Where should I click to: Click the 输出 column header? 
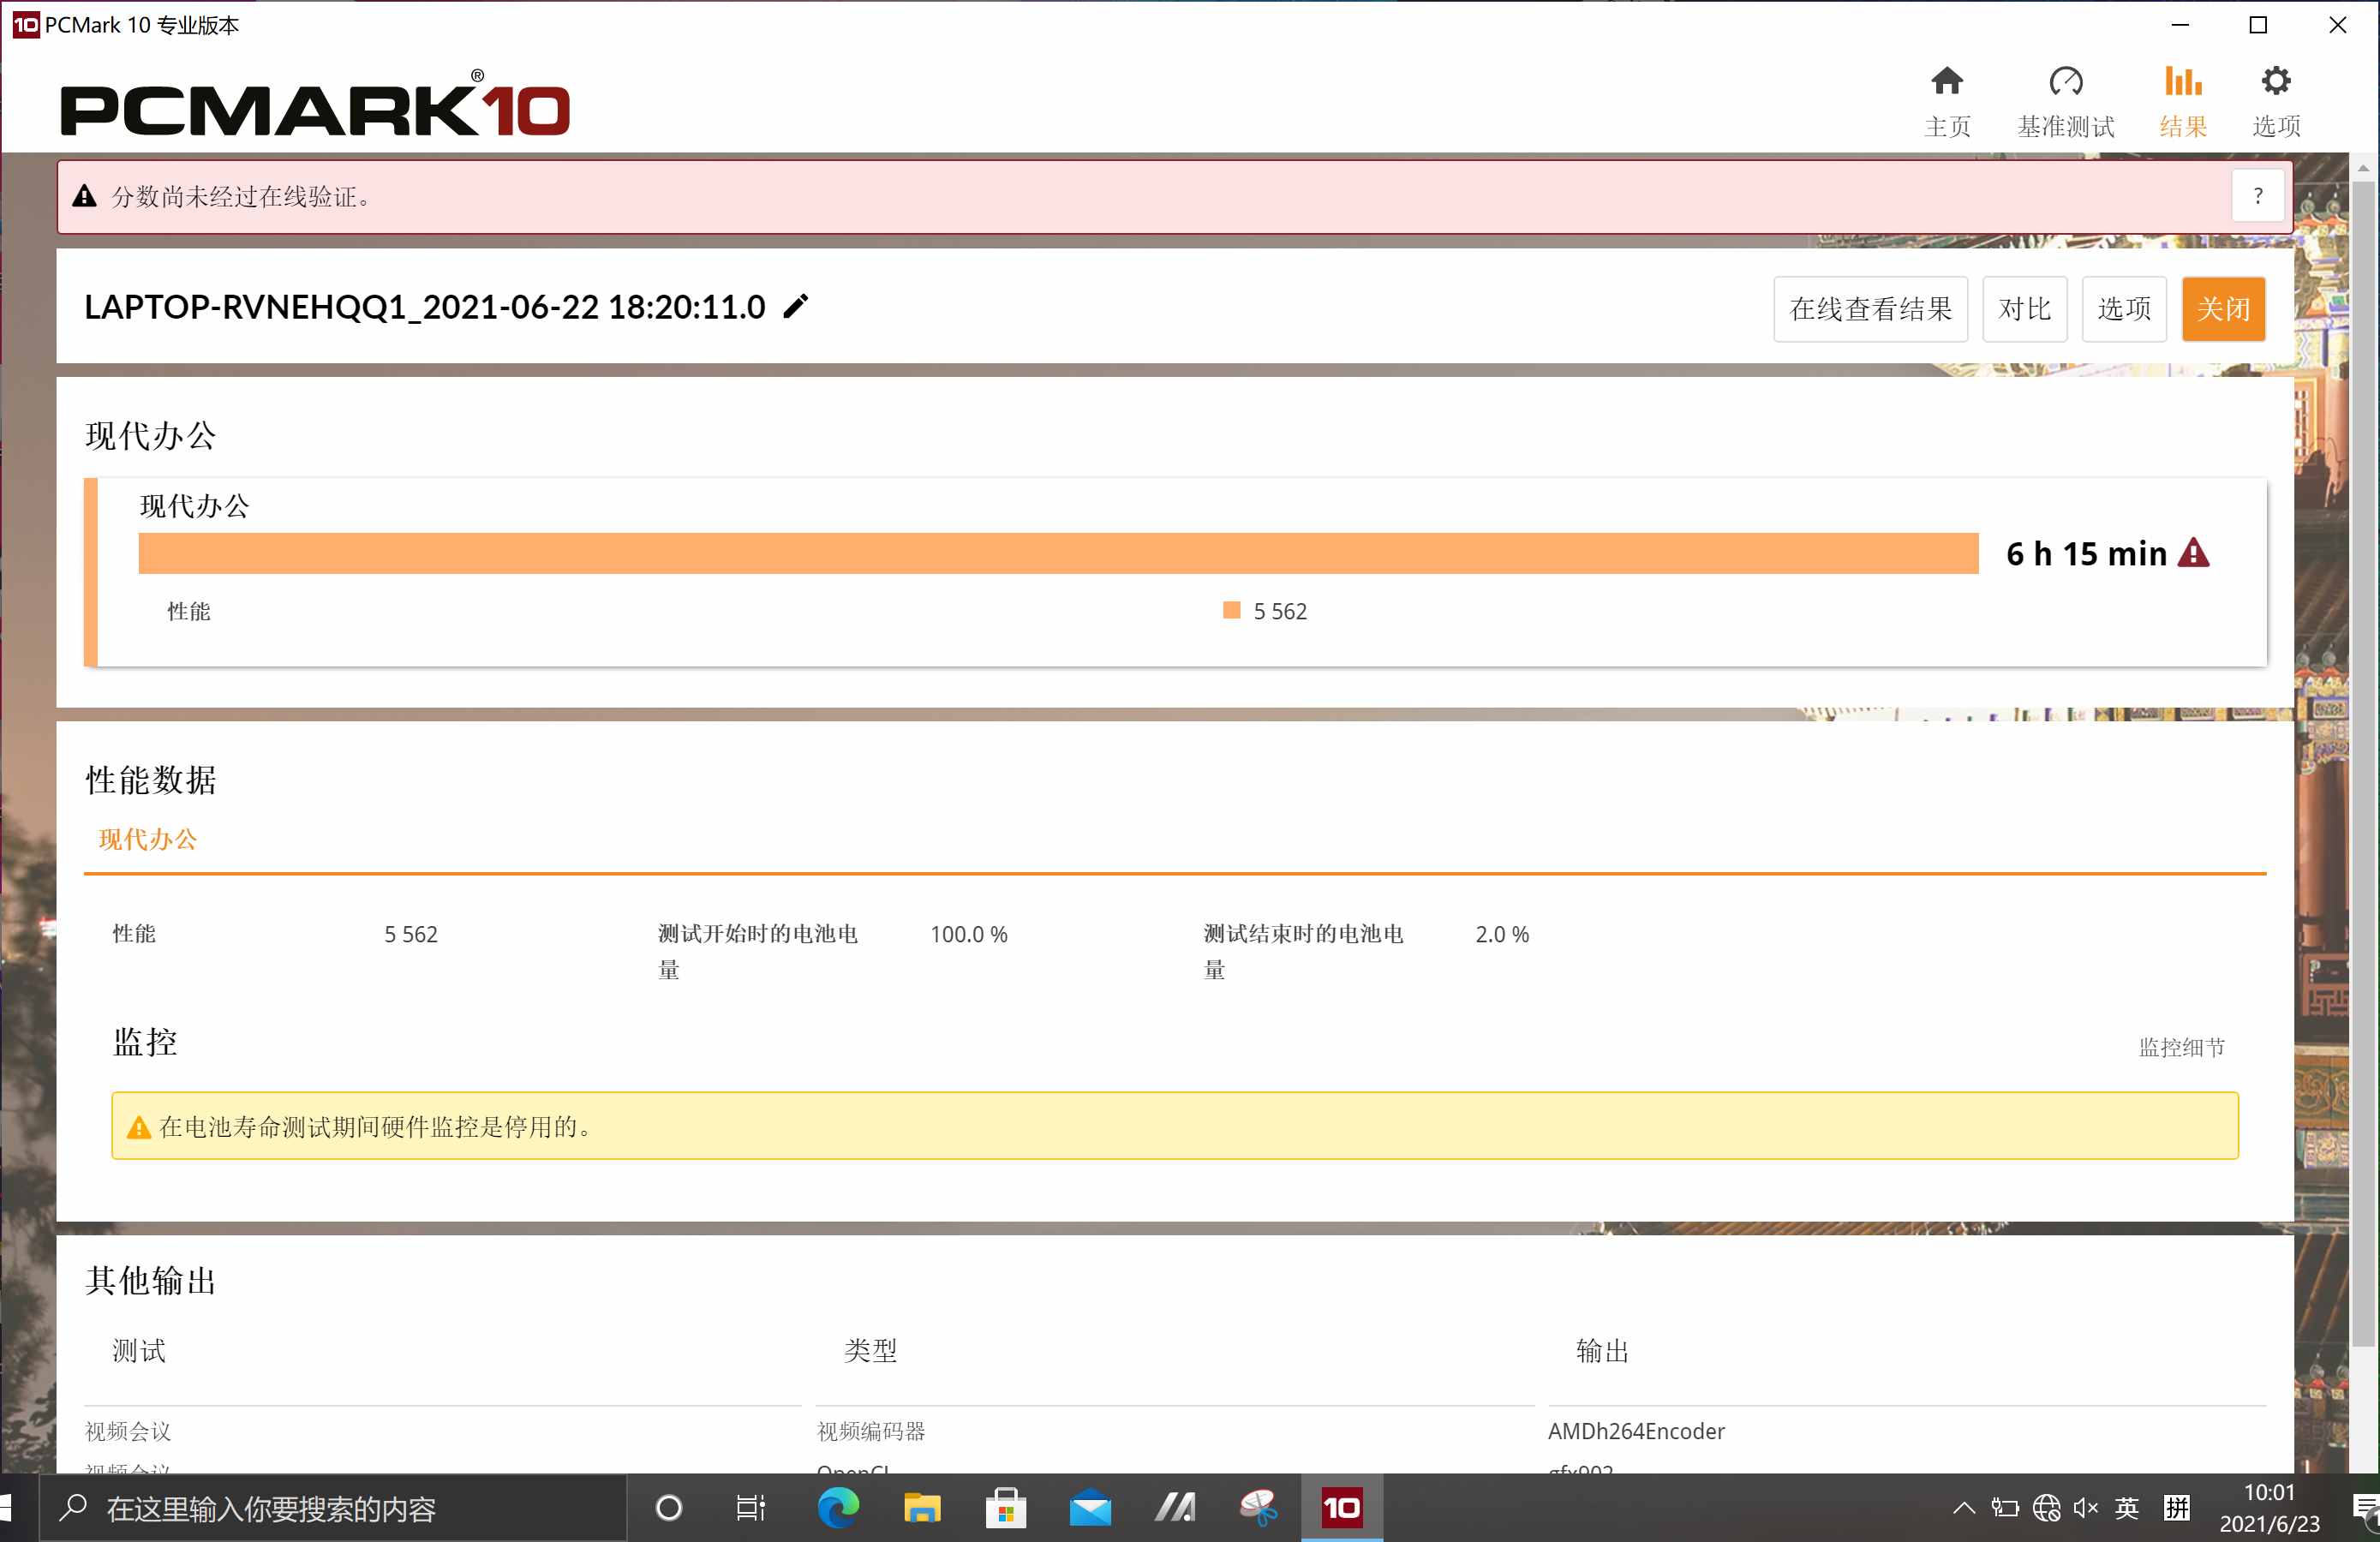[1602, 1351]
